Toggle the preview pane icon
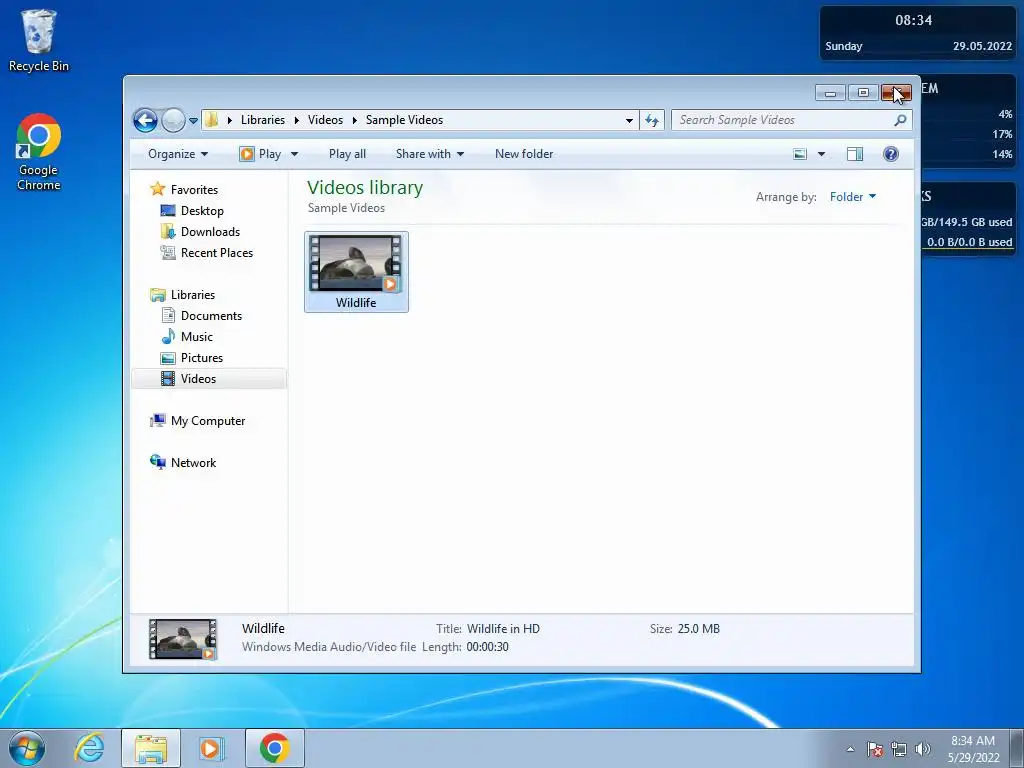 point(855,154)
